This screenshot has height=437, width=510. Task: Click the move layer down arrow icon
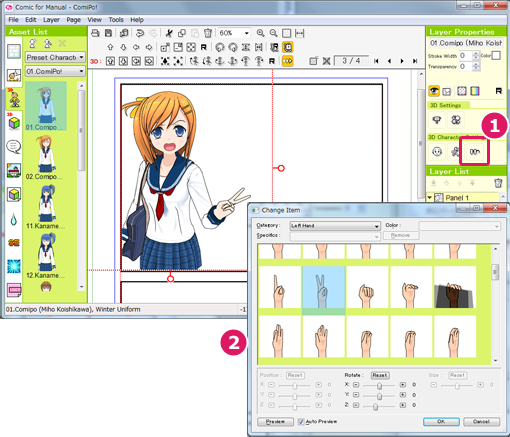(123, 47)
